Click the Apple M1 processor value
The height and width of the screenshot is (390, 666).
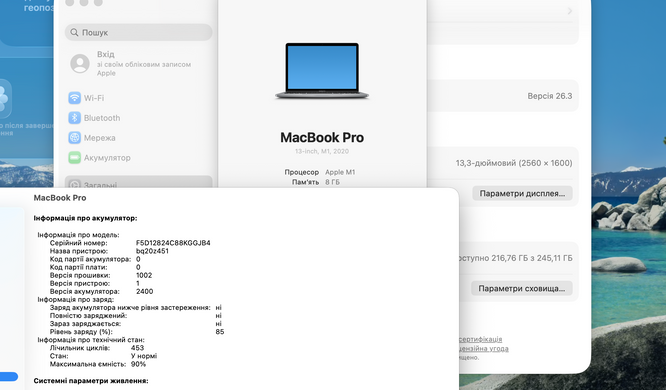(x=340, y=172)
